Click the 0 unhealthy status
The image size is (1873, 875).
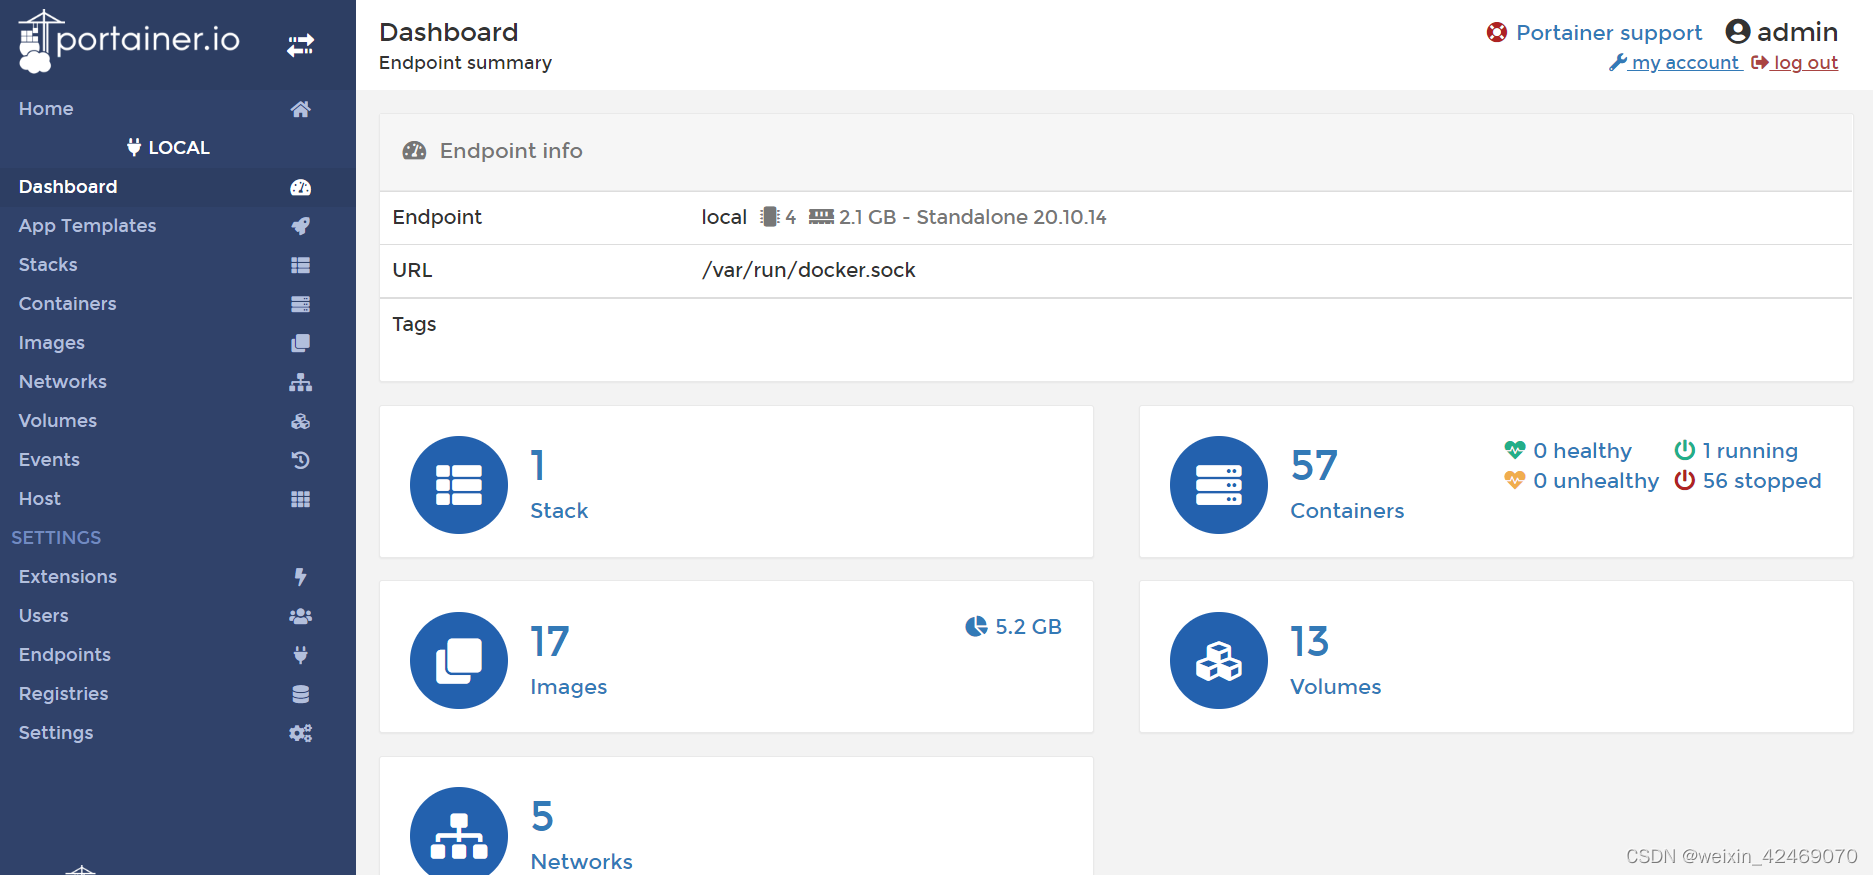(x=1582, y=480)
